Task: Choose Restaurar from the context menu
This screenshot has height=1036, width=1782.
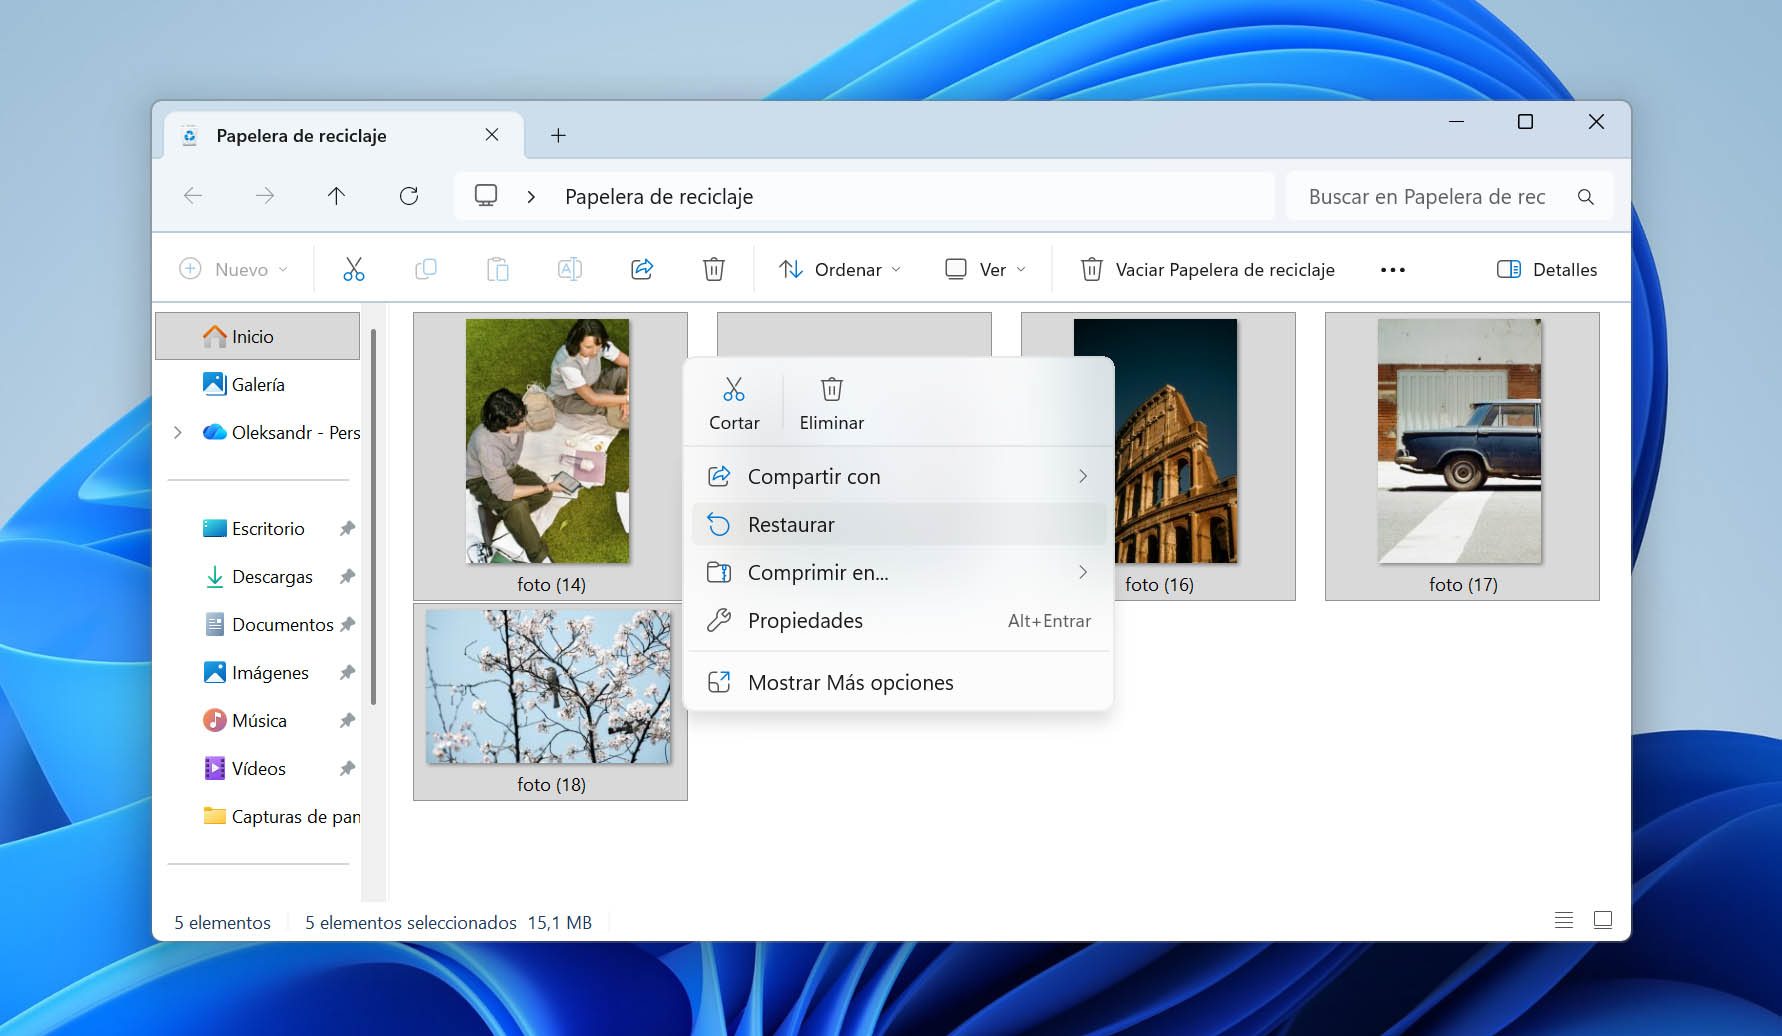Action: (899, 524)
